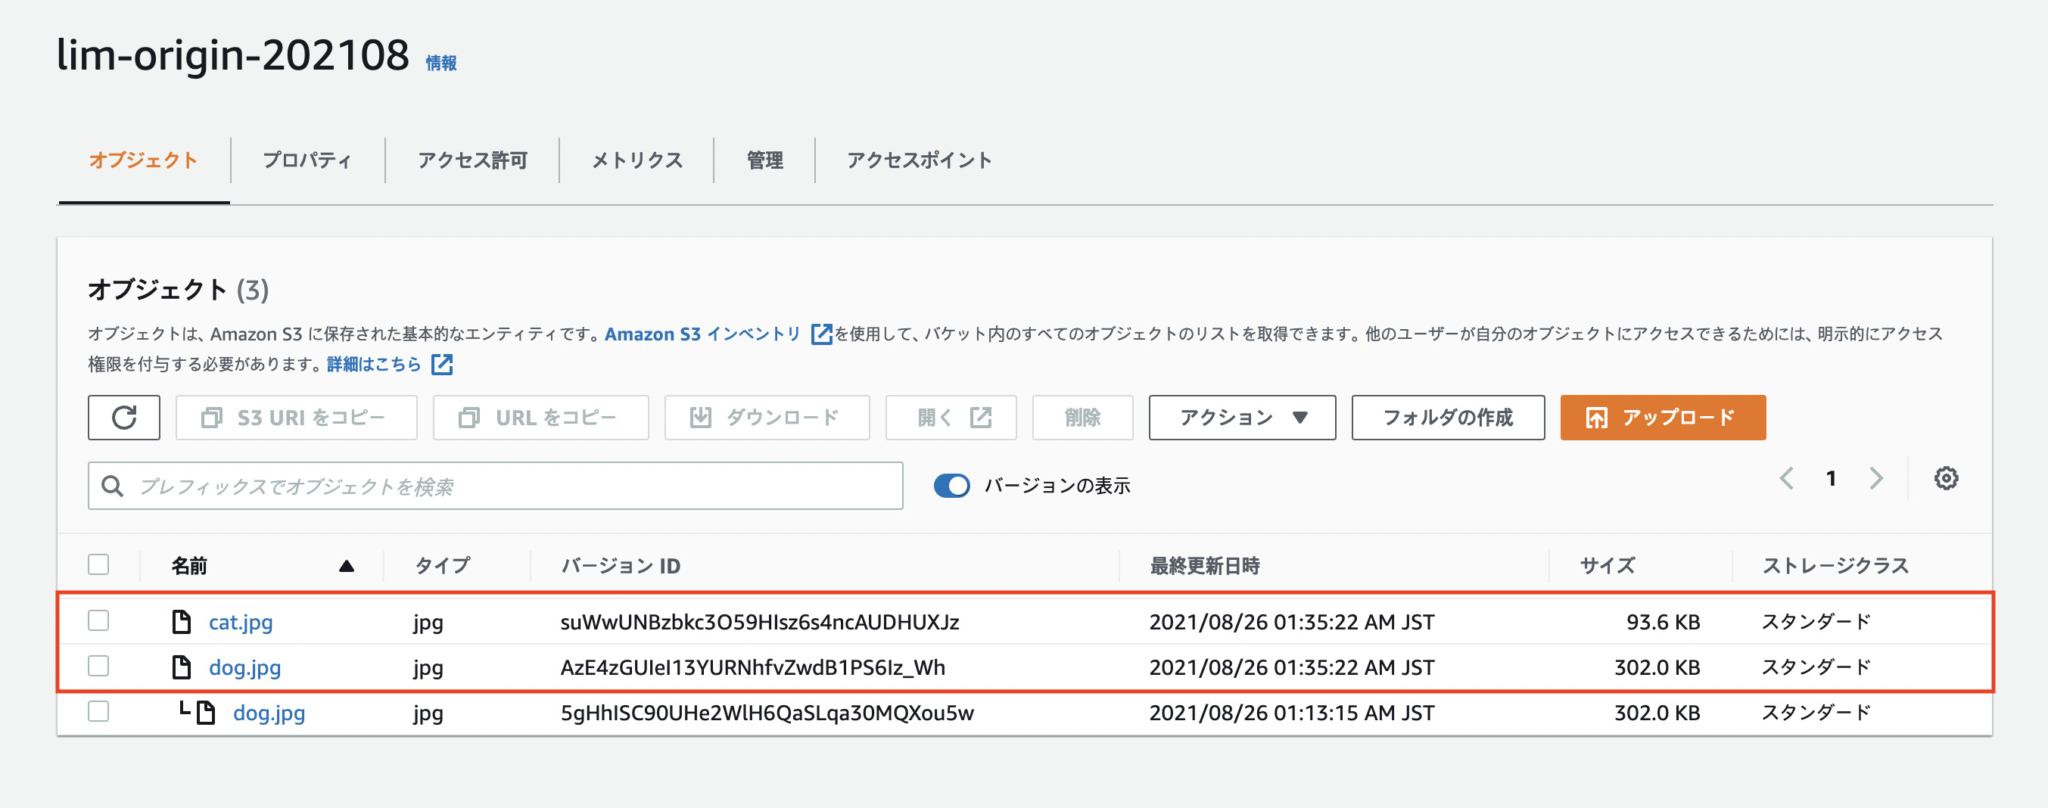Open the 管理 tab
2048x808 pixels.
tap(765, 160)
